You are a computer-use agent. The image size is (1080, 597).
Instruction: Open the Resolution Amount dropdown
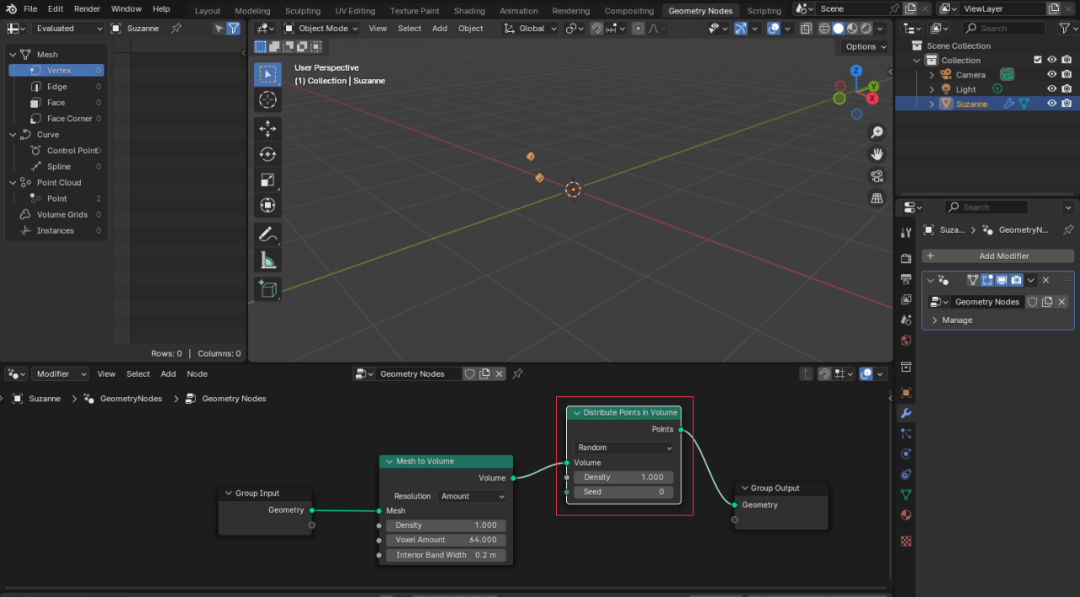click(x=472, y=496)
